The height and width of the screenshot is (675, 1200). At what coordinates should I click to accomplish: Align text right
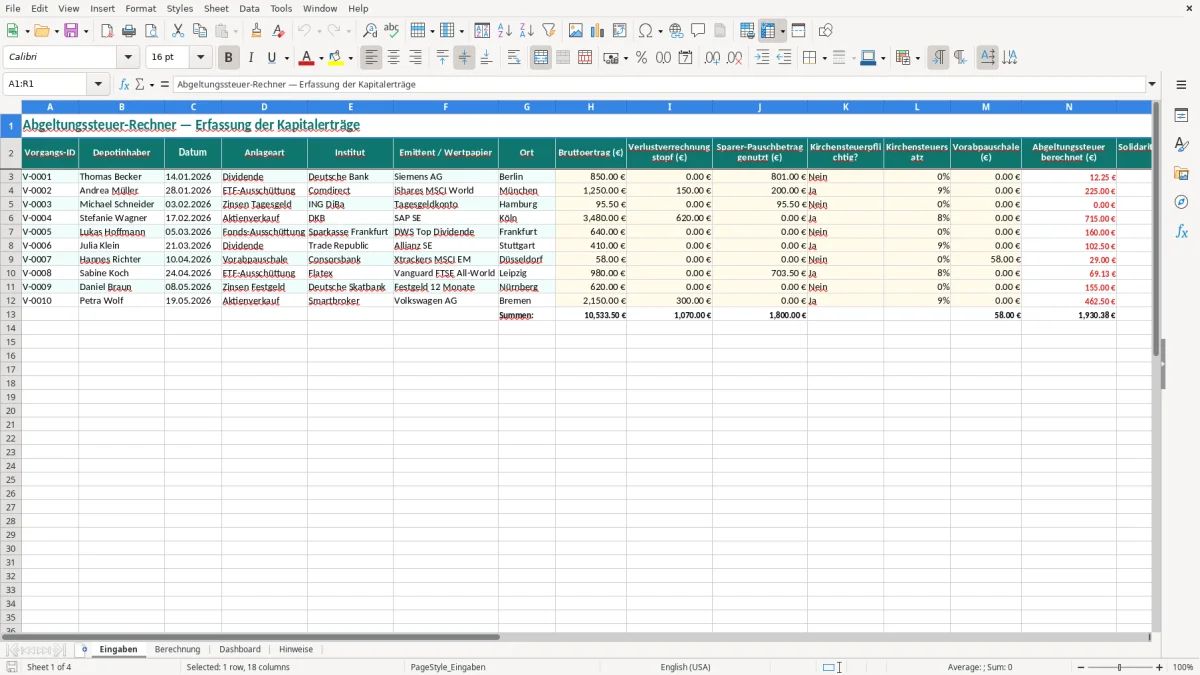tap(416, 58)
